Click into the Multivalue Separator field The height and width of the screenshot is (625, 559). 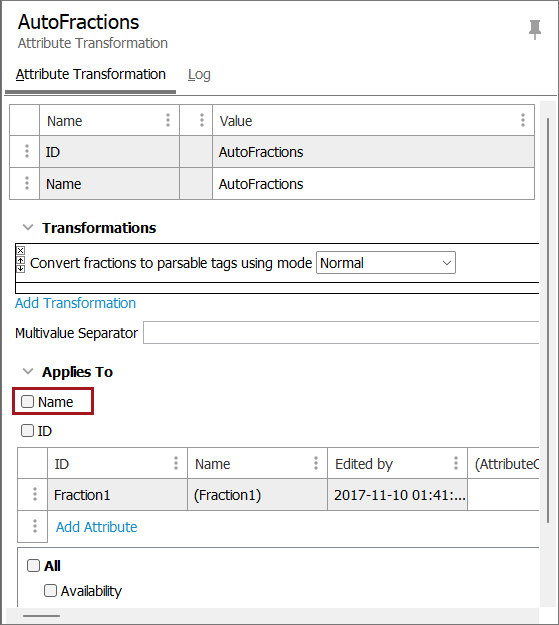tap(341, 333)
